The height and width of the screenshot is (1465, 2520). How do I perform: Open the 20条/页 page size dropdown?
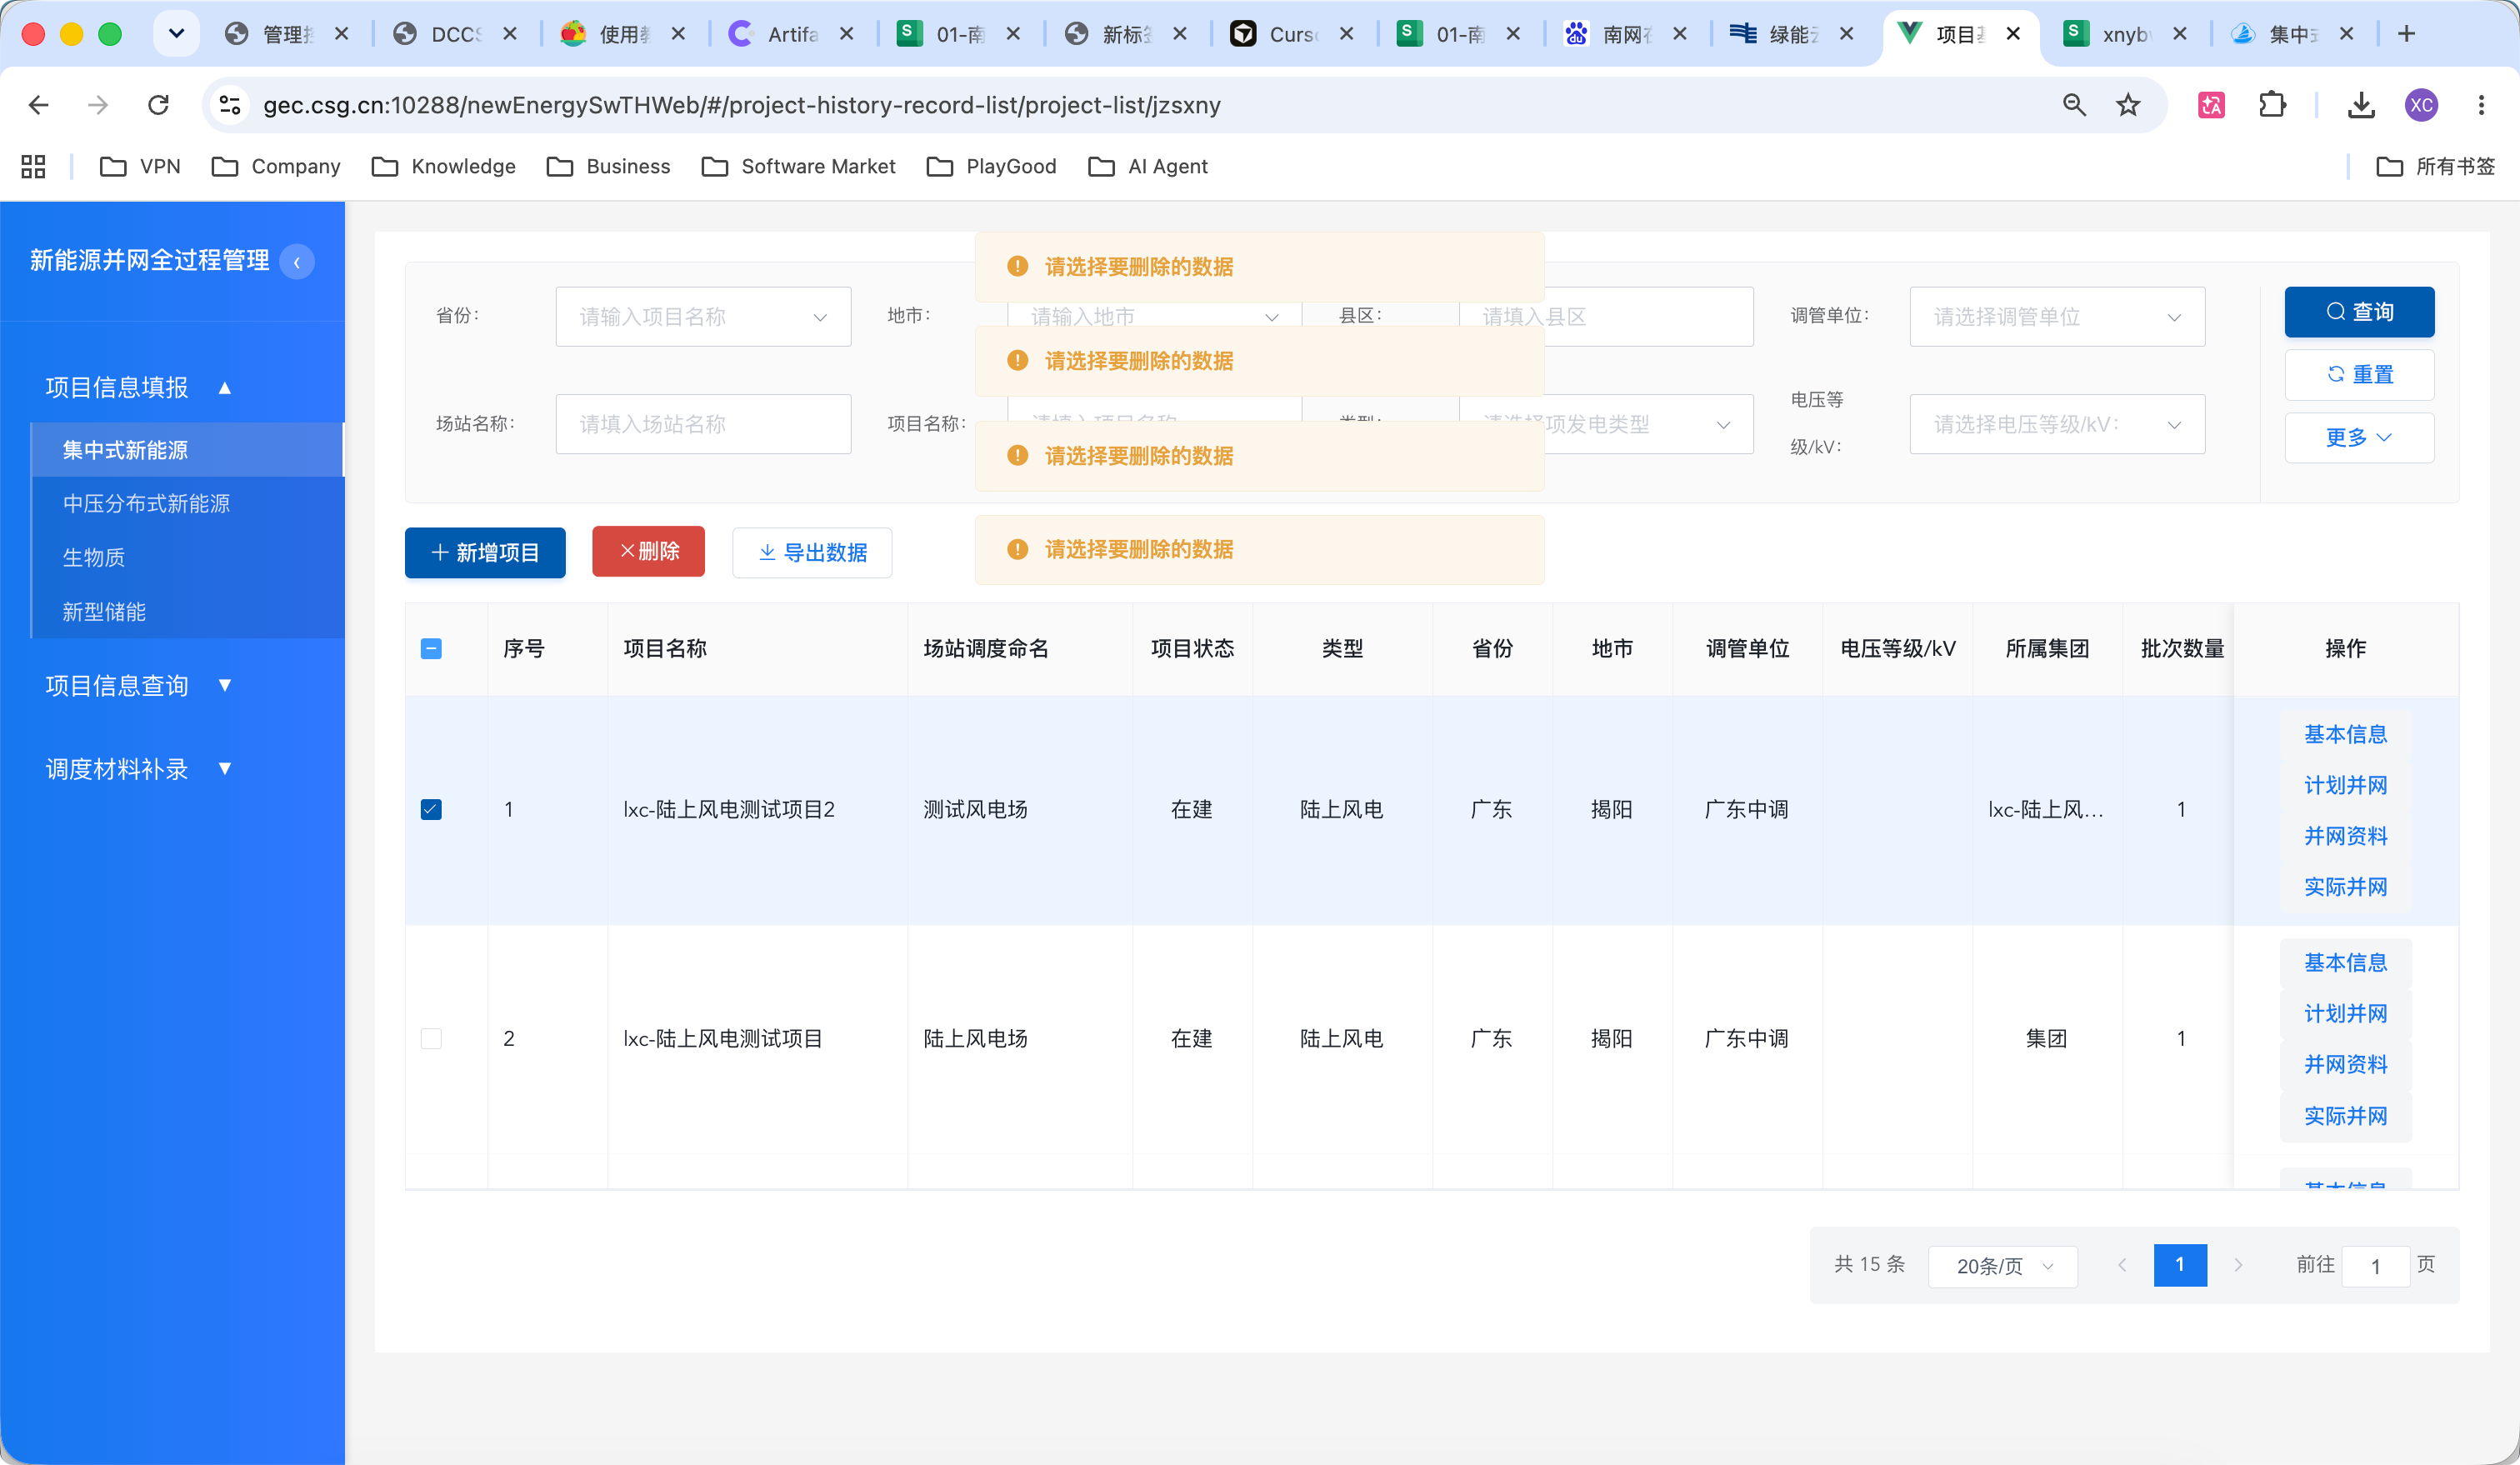(2003, 1267)
